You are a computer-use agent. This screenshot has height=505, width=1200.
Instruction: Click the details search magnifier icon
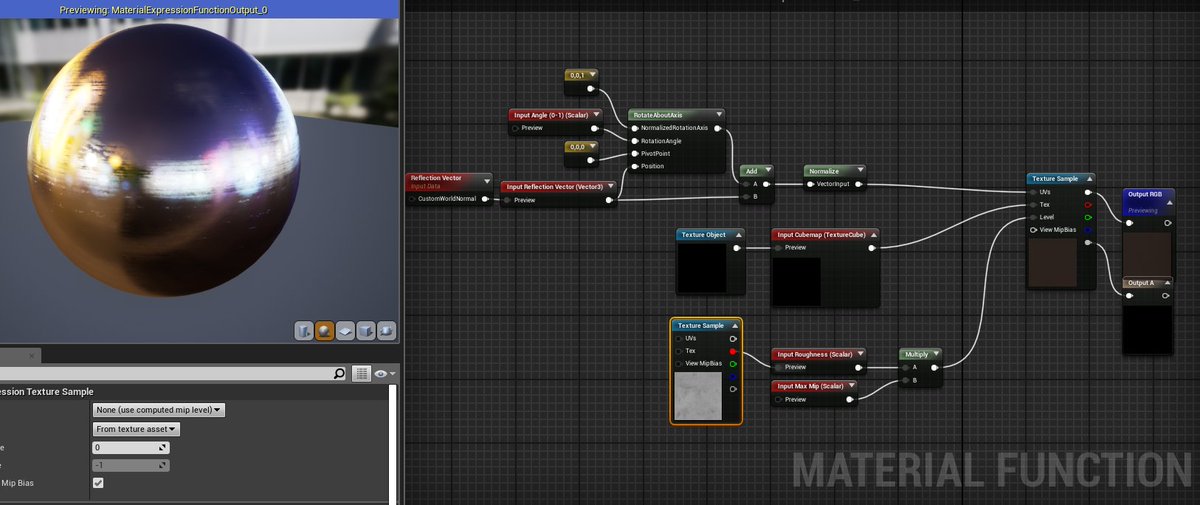(x=339, y=374)
